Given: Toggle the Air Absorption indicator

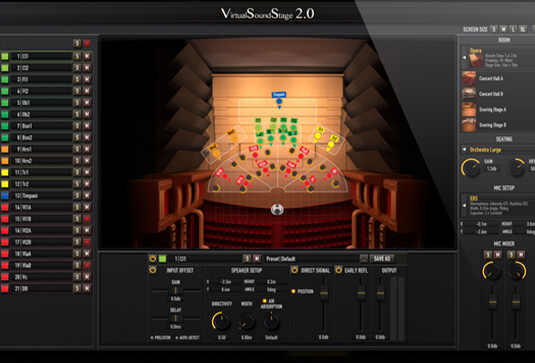Looking at the screenshot, I should tap(264, 301).
